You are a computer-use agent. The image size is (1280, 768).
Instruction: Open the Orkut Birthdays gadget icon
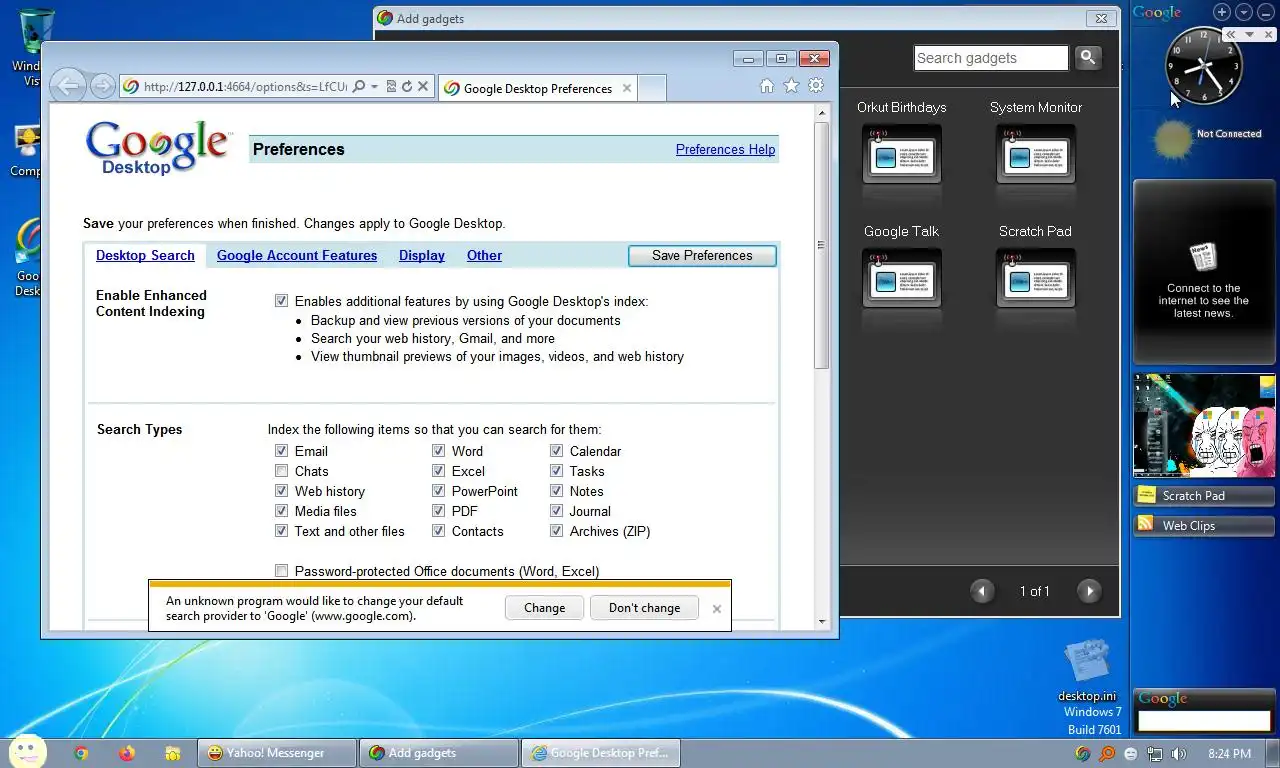pos(902,154)
